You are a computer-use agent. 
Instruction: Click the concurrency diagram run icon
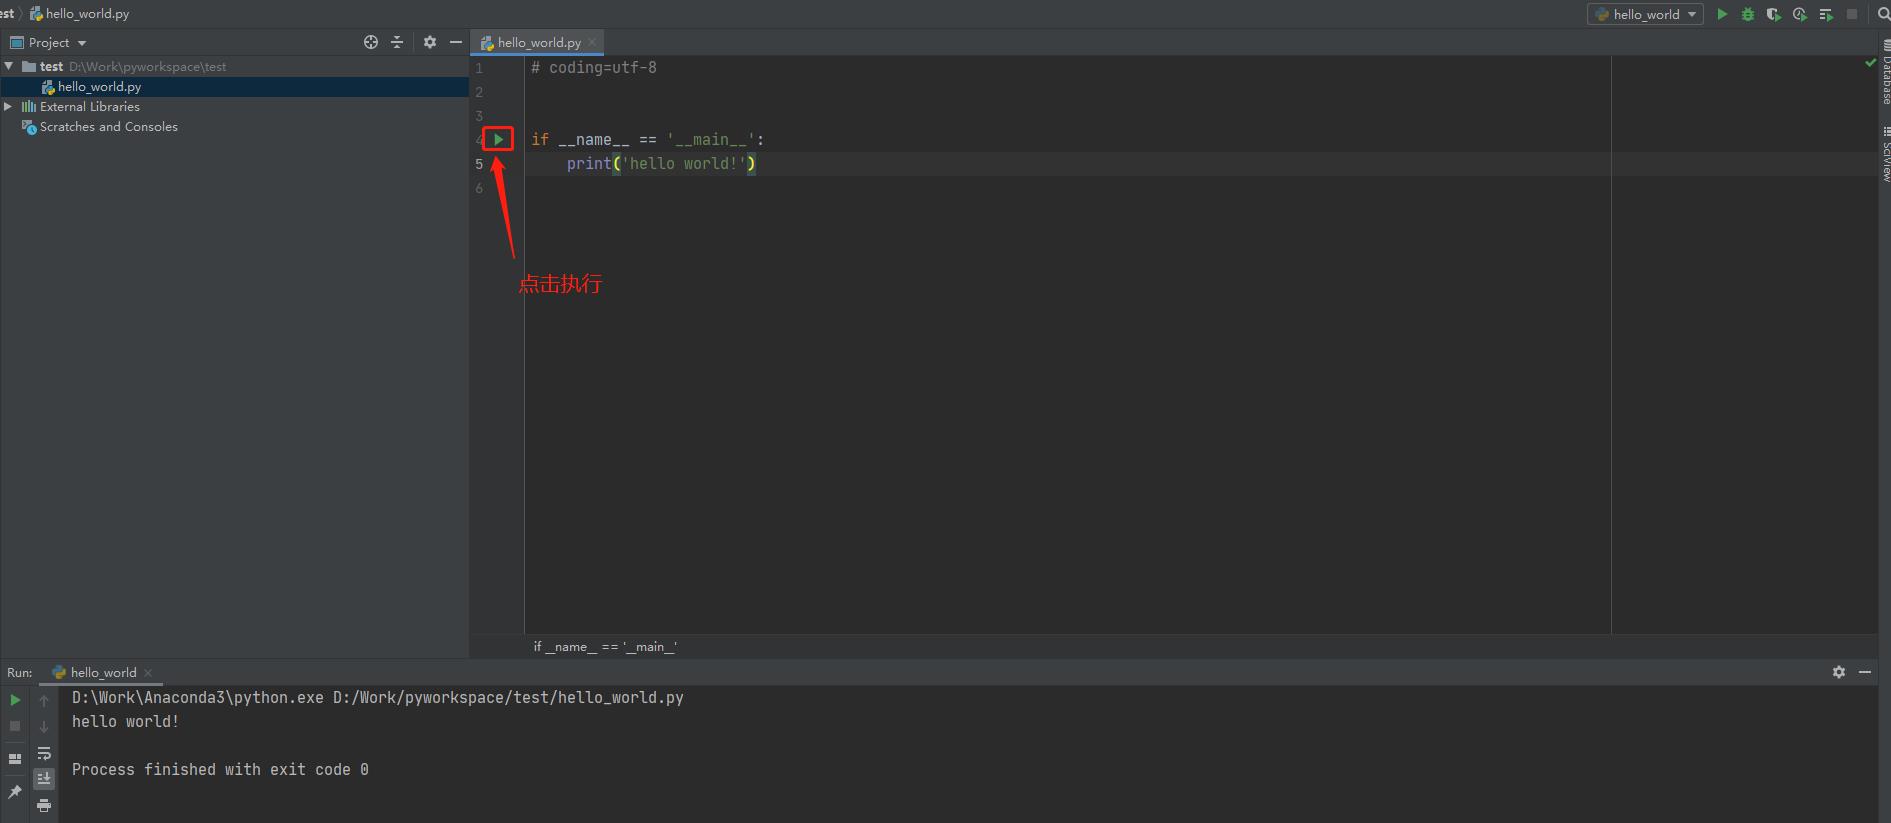click(1826, 14)
